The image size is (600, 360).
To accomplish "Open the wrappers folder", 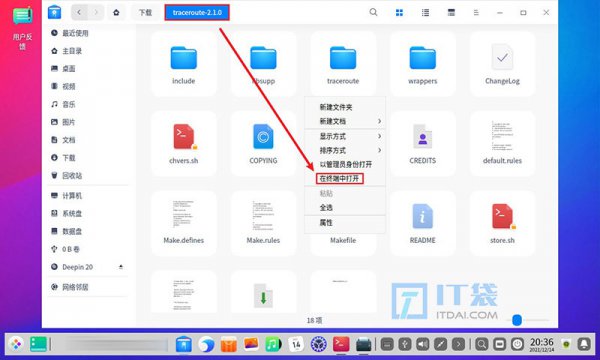I will (422, 64).
